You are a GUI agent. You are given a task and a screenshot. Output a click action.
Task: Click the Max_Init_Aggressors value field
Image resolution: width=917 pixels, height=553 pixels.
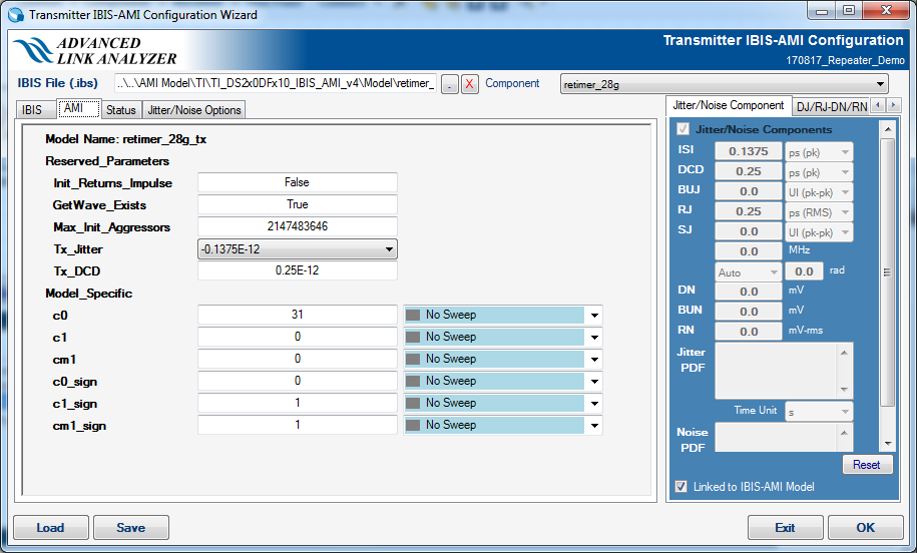coord(298,226)
